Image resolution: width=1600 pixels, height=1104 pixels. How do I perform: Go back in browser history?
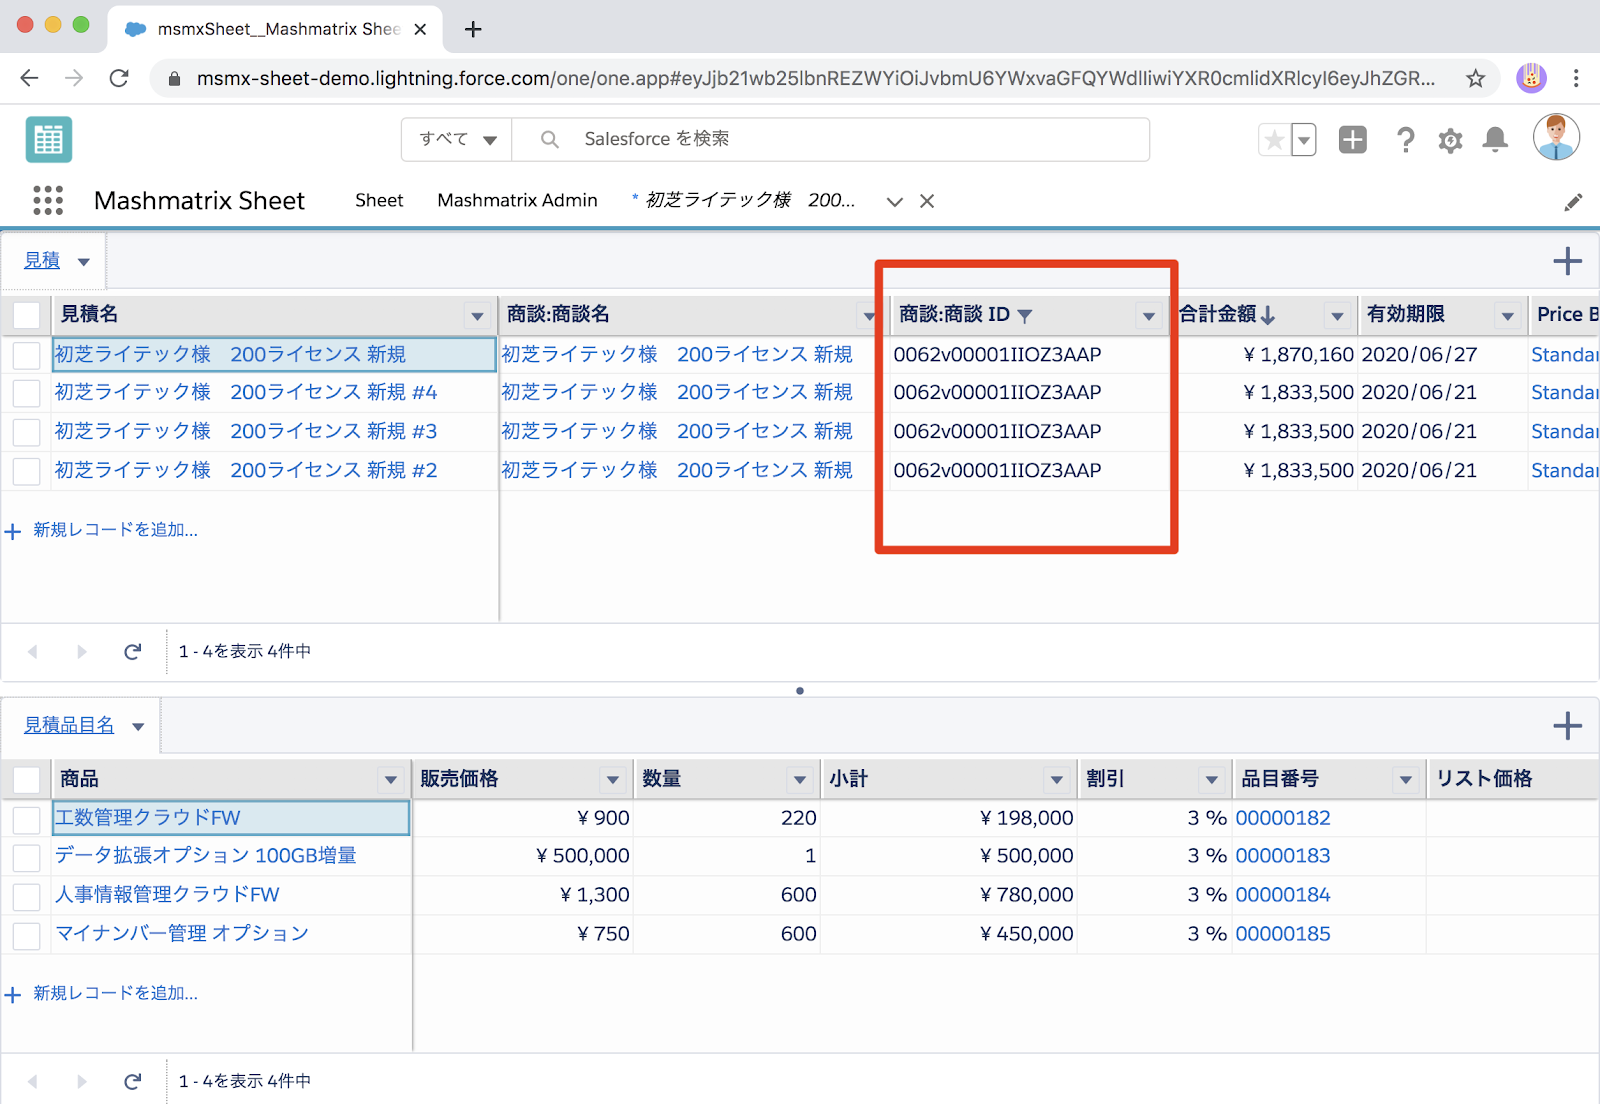[x=29, y=78]
